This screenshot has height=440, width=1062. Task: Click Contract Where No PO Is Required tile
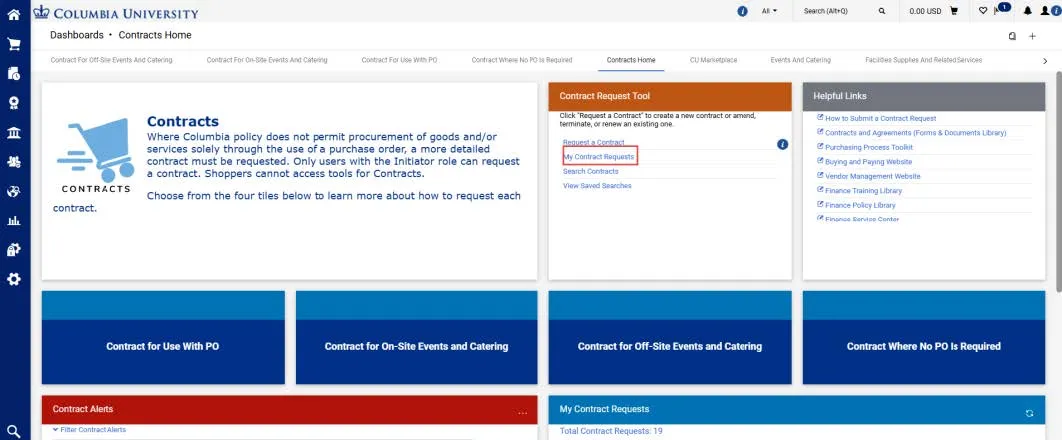coord(924,337)
